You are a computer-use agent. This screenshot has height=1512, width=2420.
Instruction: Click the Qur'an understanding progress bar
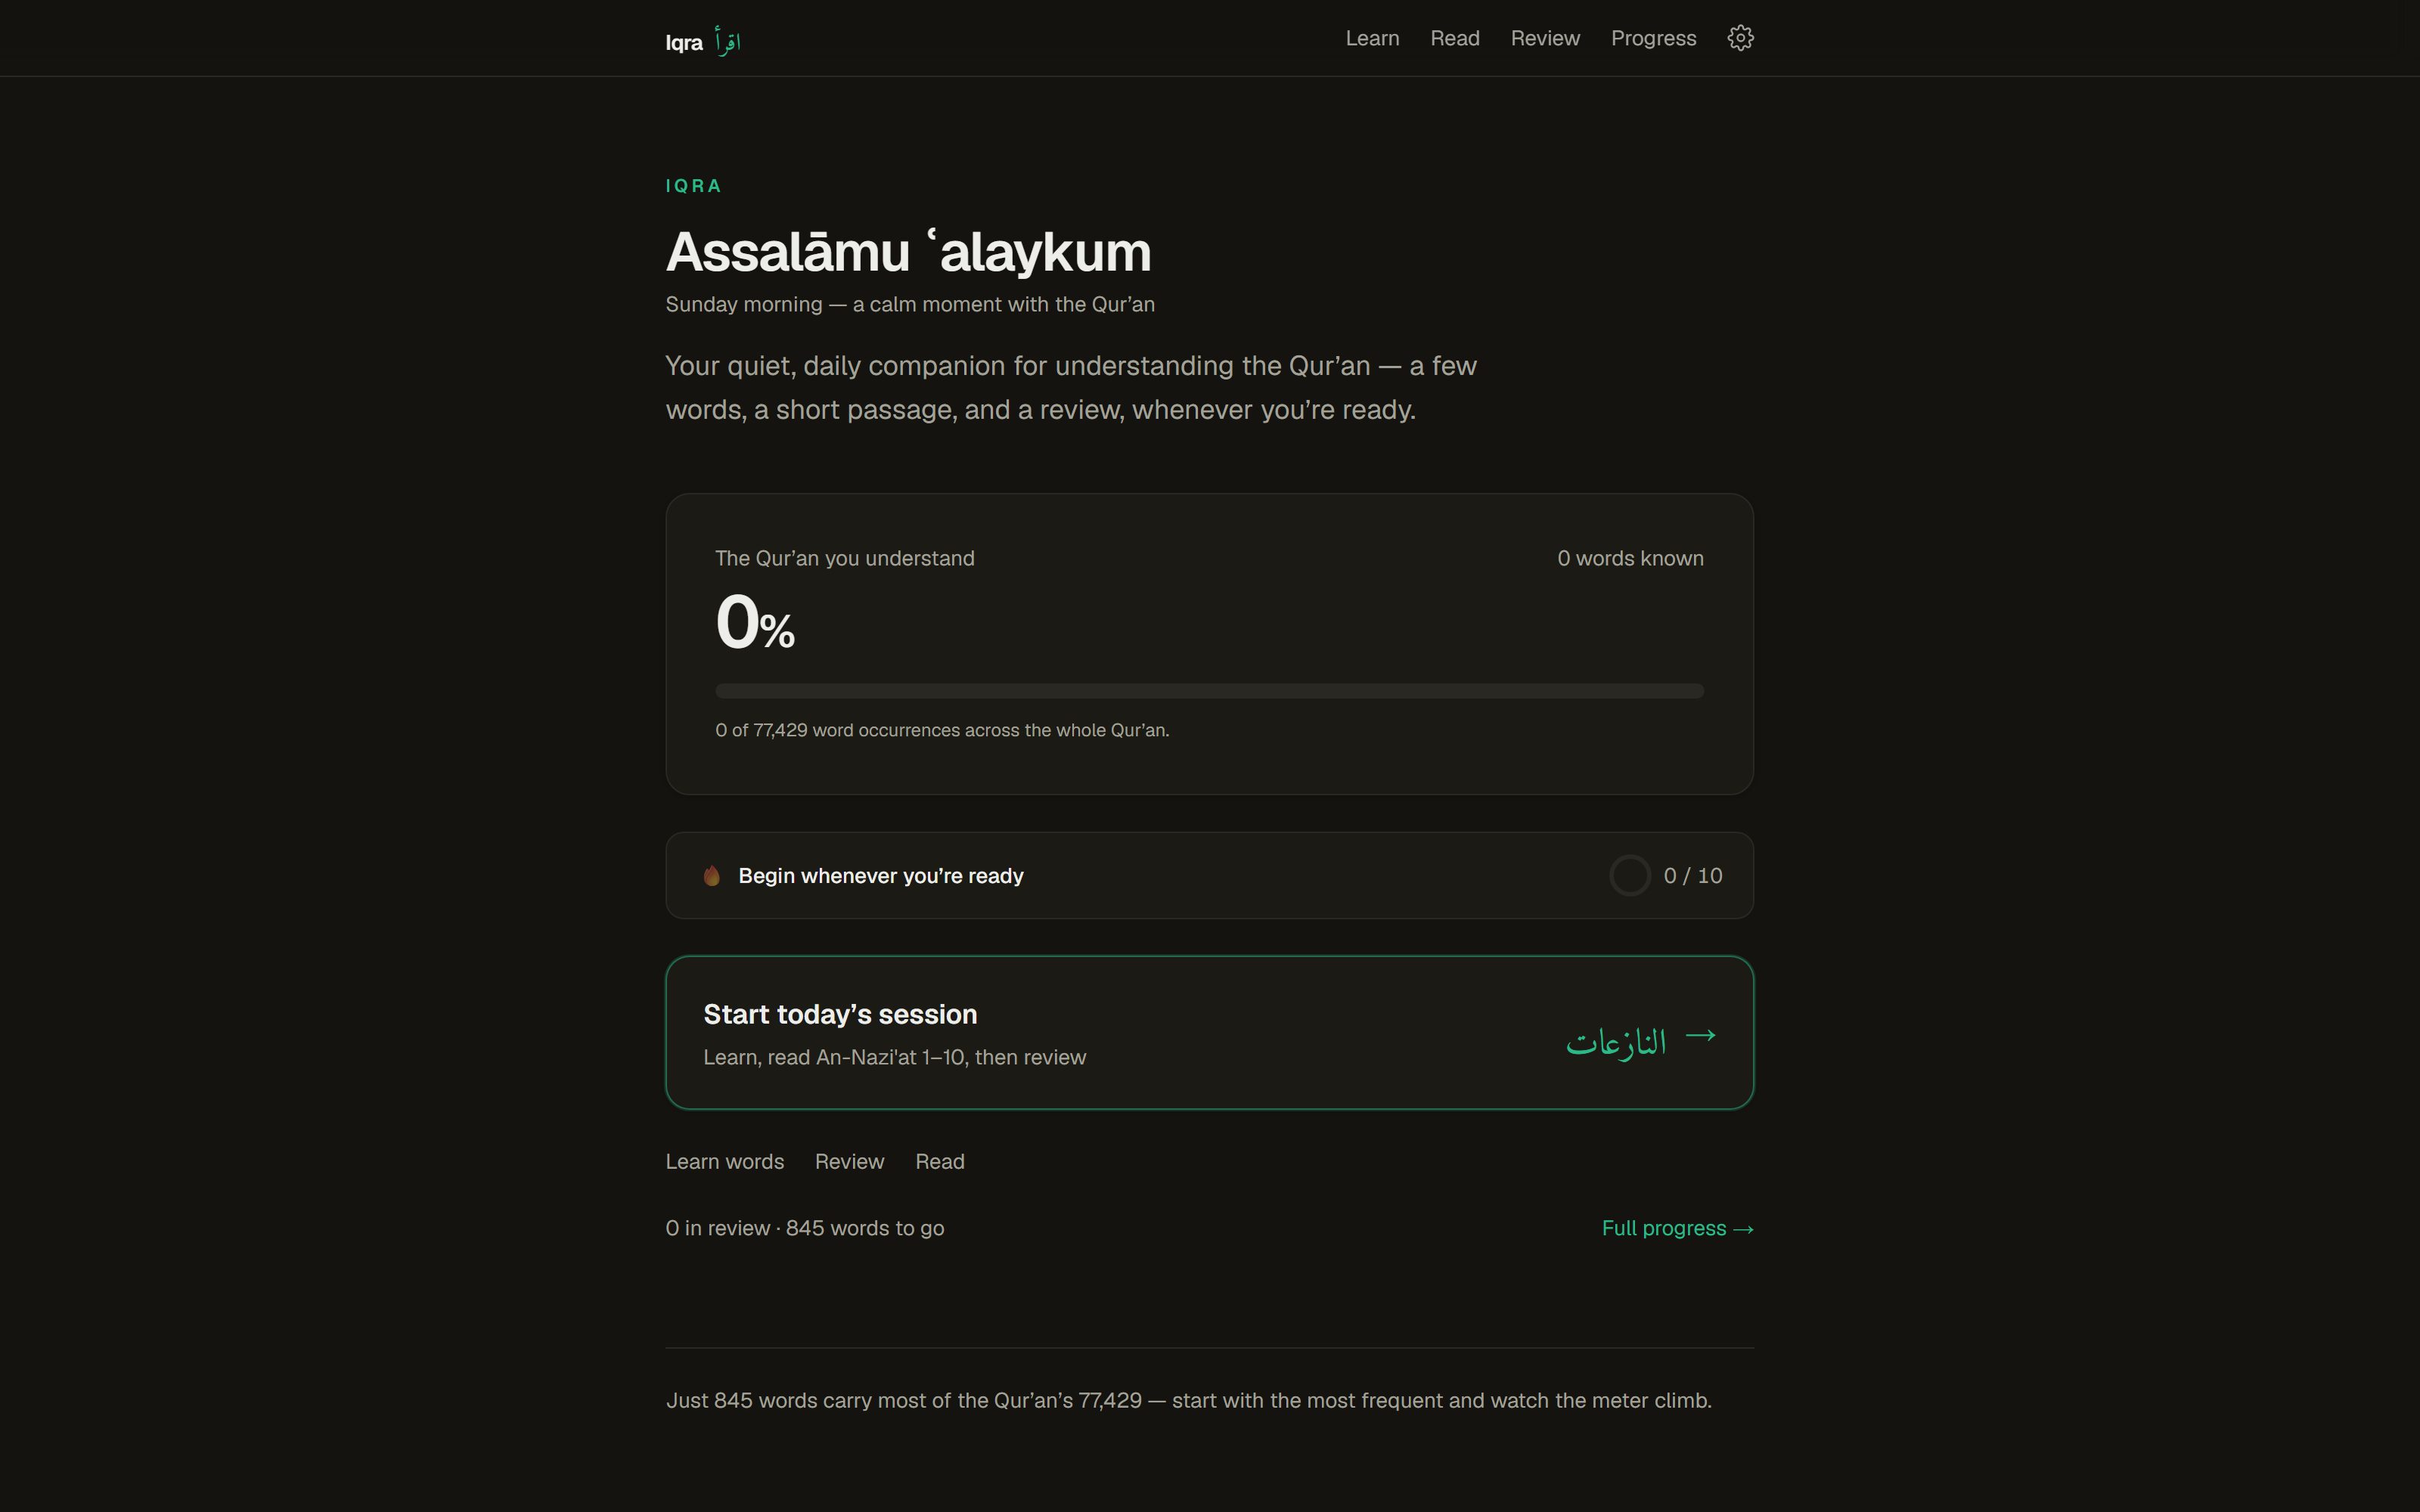(1209, 691)
